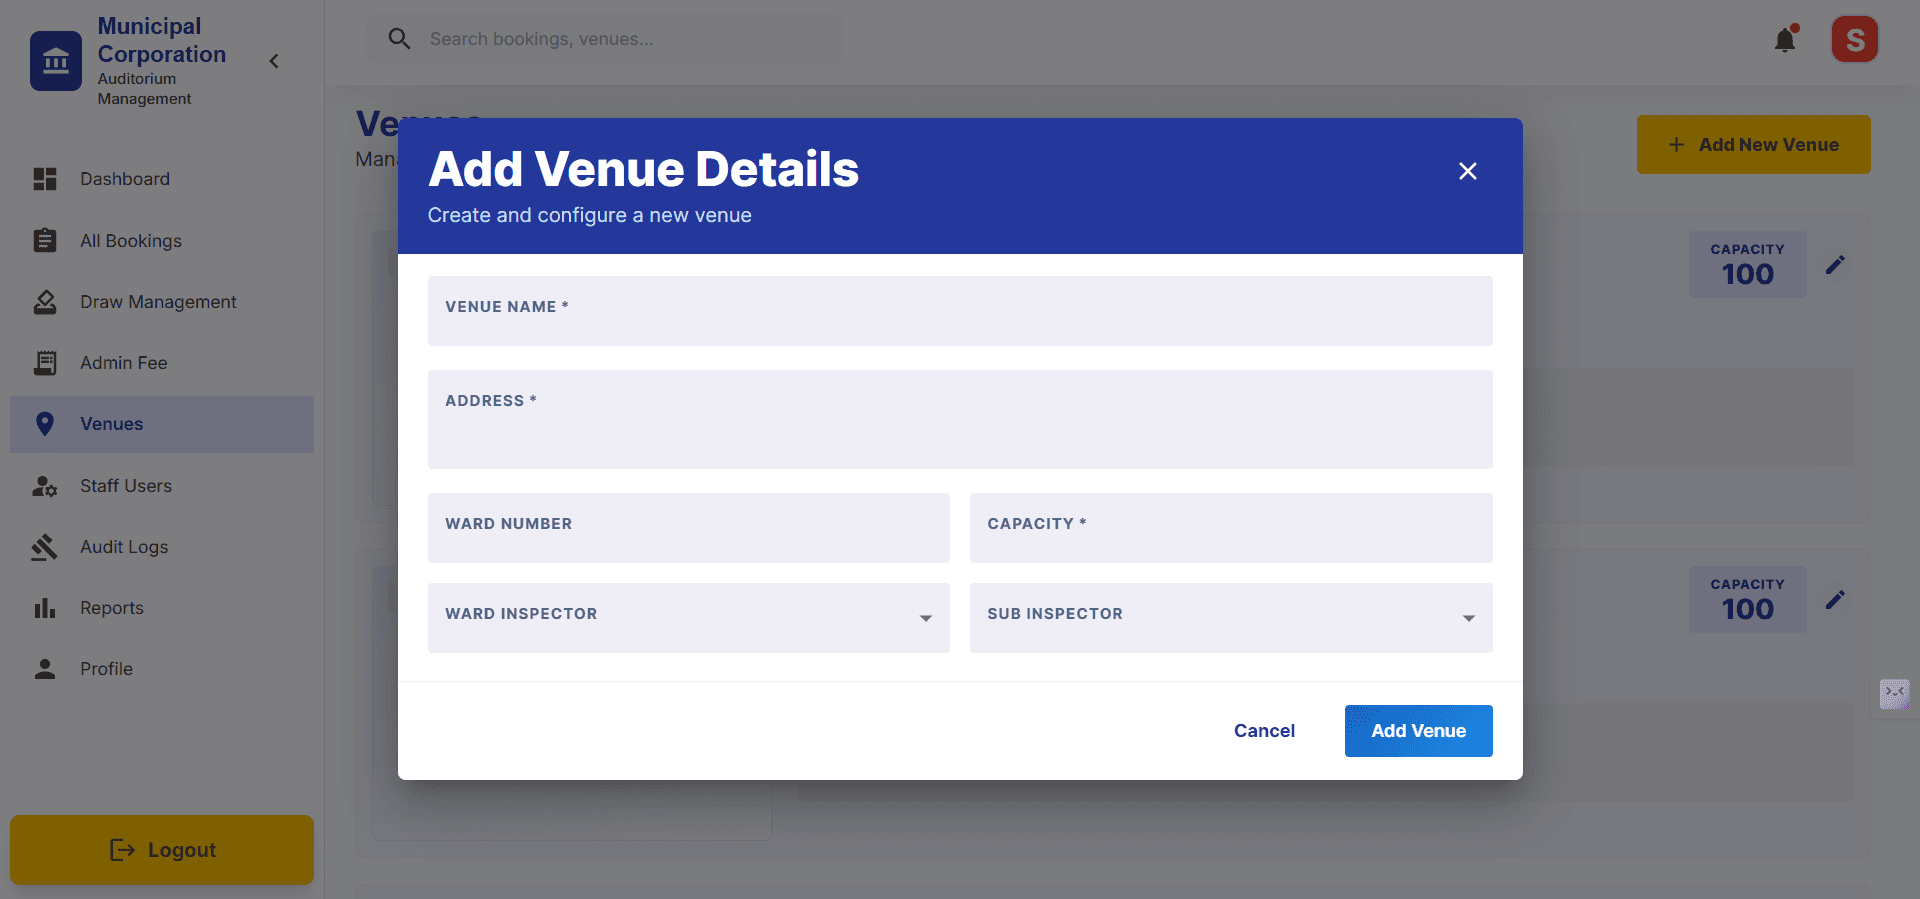The width and height of the screenshot is (1920, 899).
Task: Focus the Search bookings, venues field
Action: click(605, 39)
